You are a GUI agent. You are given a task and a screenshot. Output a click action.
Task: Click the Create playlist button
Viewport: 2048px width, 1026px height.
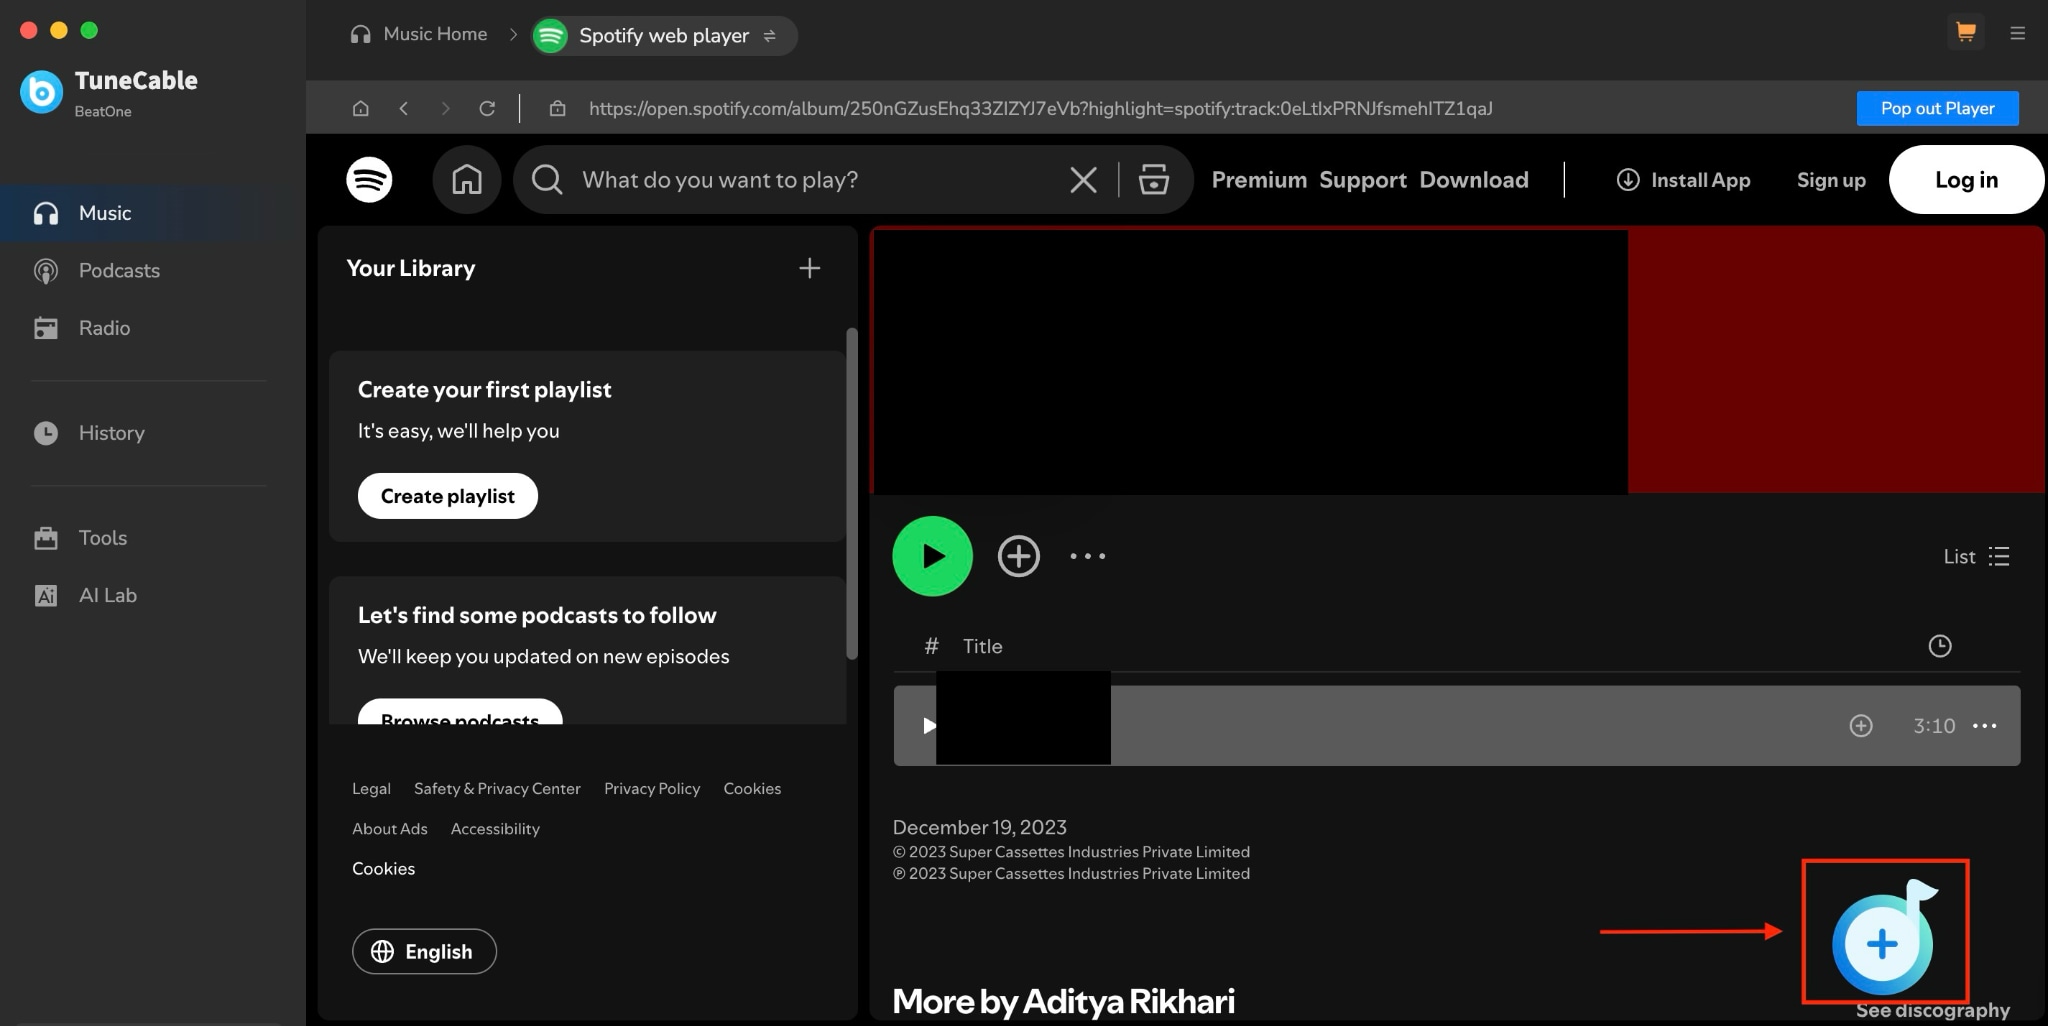[447, 496]
